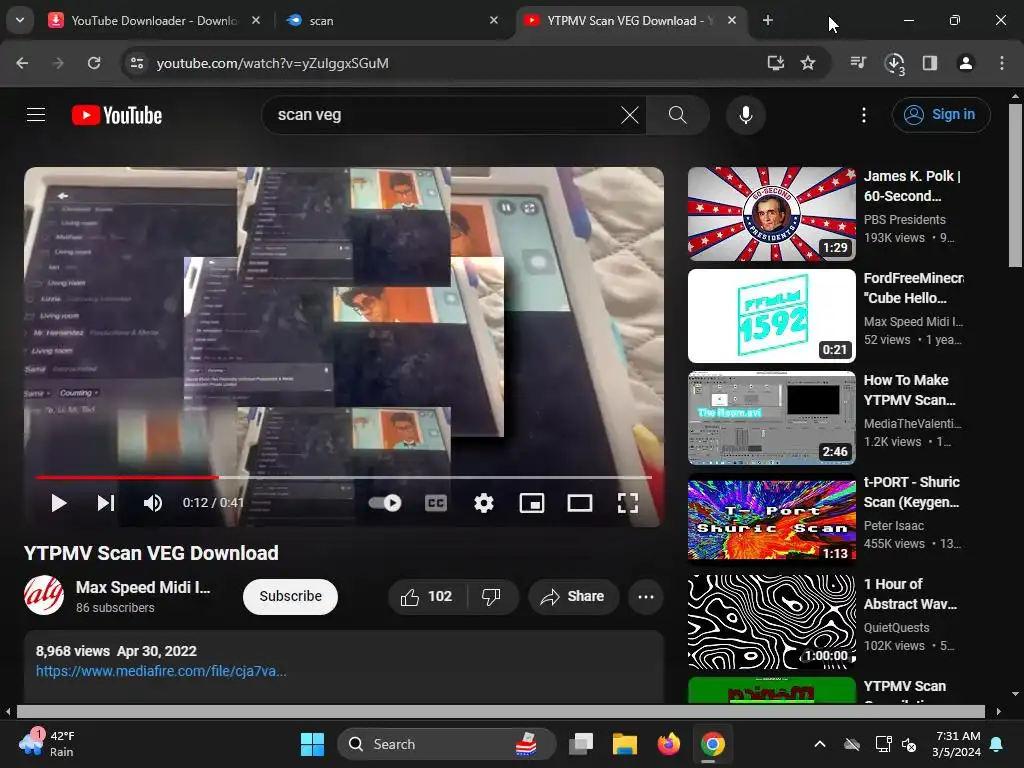Open the Chrome three-dot menu
Viewport: 1024px width, 768px height.
click(x=1002, y=63)
